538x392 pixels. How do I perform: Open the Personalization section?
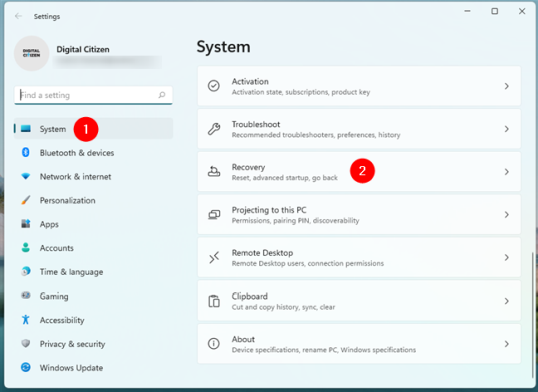coord(93,200)
